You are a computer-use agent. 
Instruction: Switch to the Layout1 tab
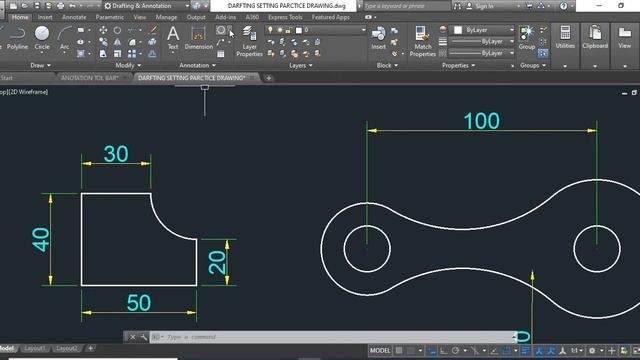[35, 348]
